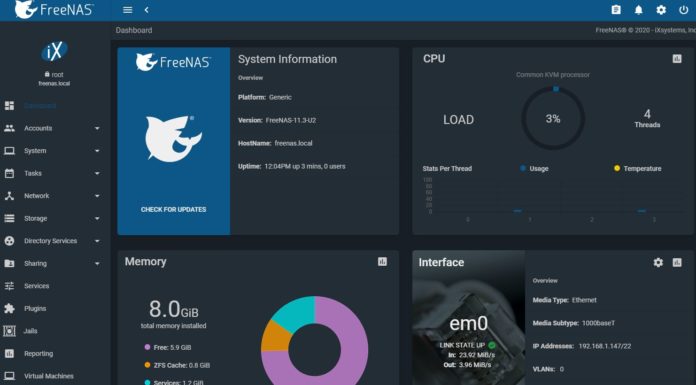696x385 pixels.
Task: Open the task manager clipboard icon
Action: 616,10
